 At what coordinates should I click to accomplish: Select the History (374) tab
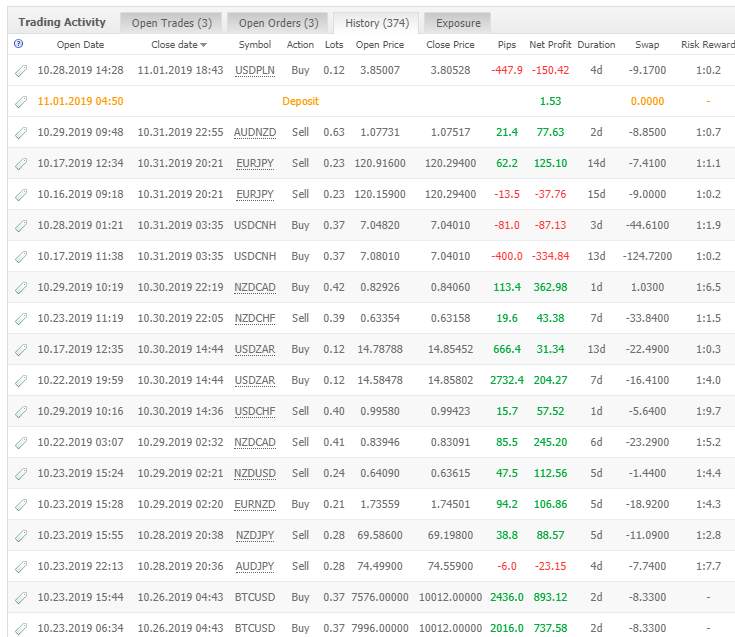click(377, 23)
